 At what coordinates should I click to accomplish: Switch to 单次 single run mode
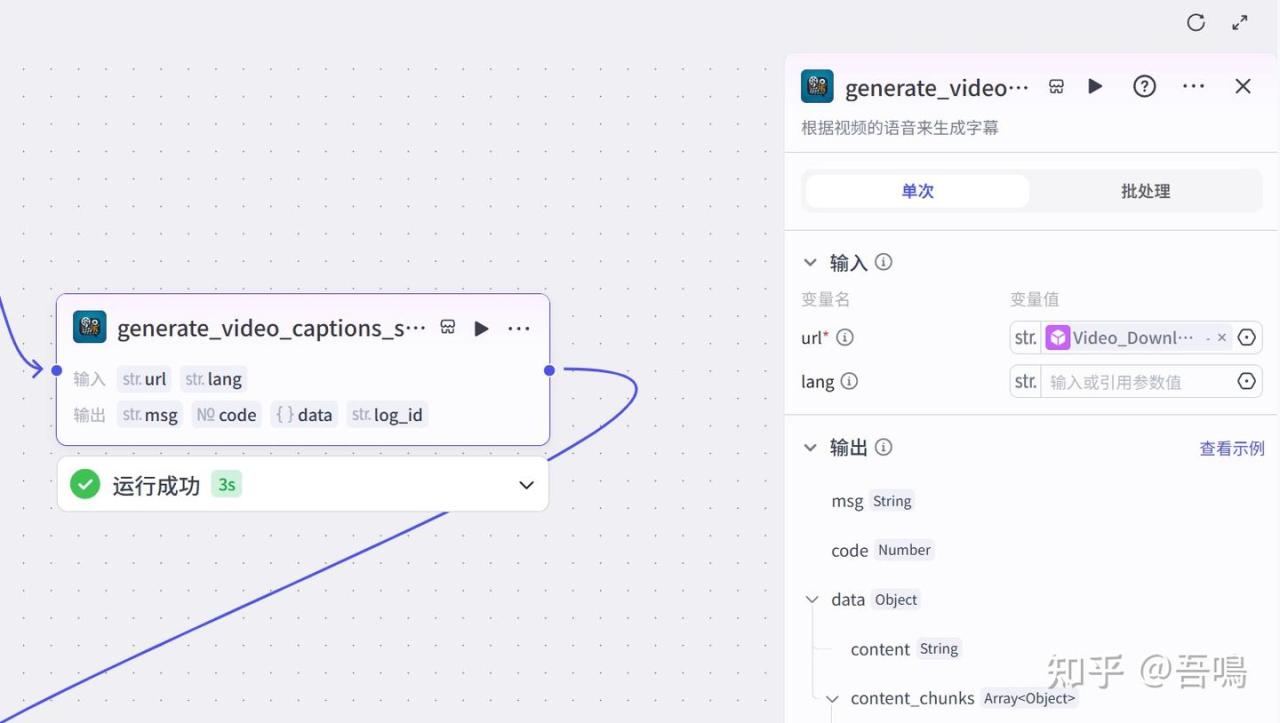coord(917,191)
